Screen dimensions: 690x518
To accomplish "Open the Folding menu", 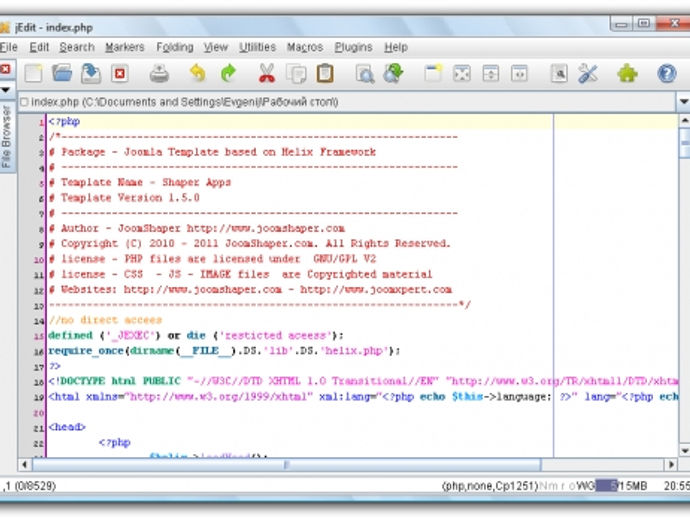I will coord(175,47).
